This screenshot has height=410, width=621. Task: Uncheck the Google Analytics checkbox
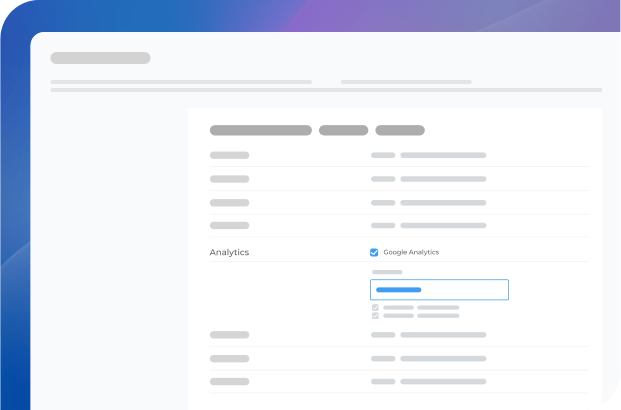[x=374, y=252]
